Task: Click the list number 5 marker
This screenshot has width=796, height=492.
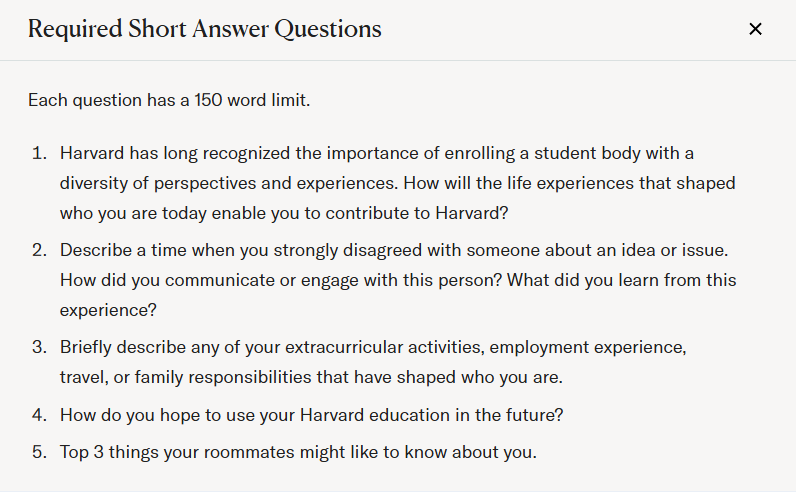Action: 39,452
